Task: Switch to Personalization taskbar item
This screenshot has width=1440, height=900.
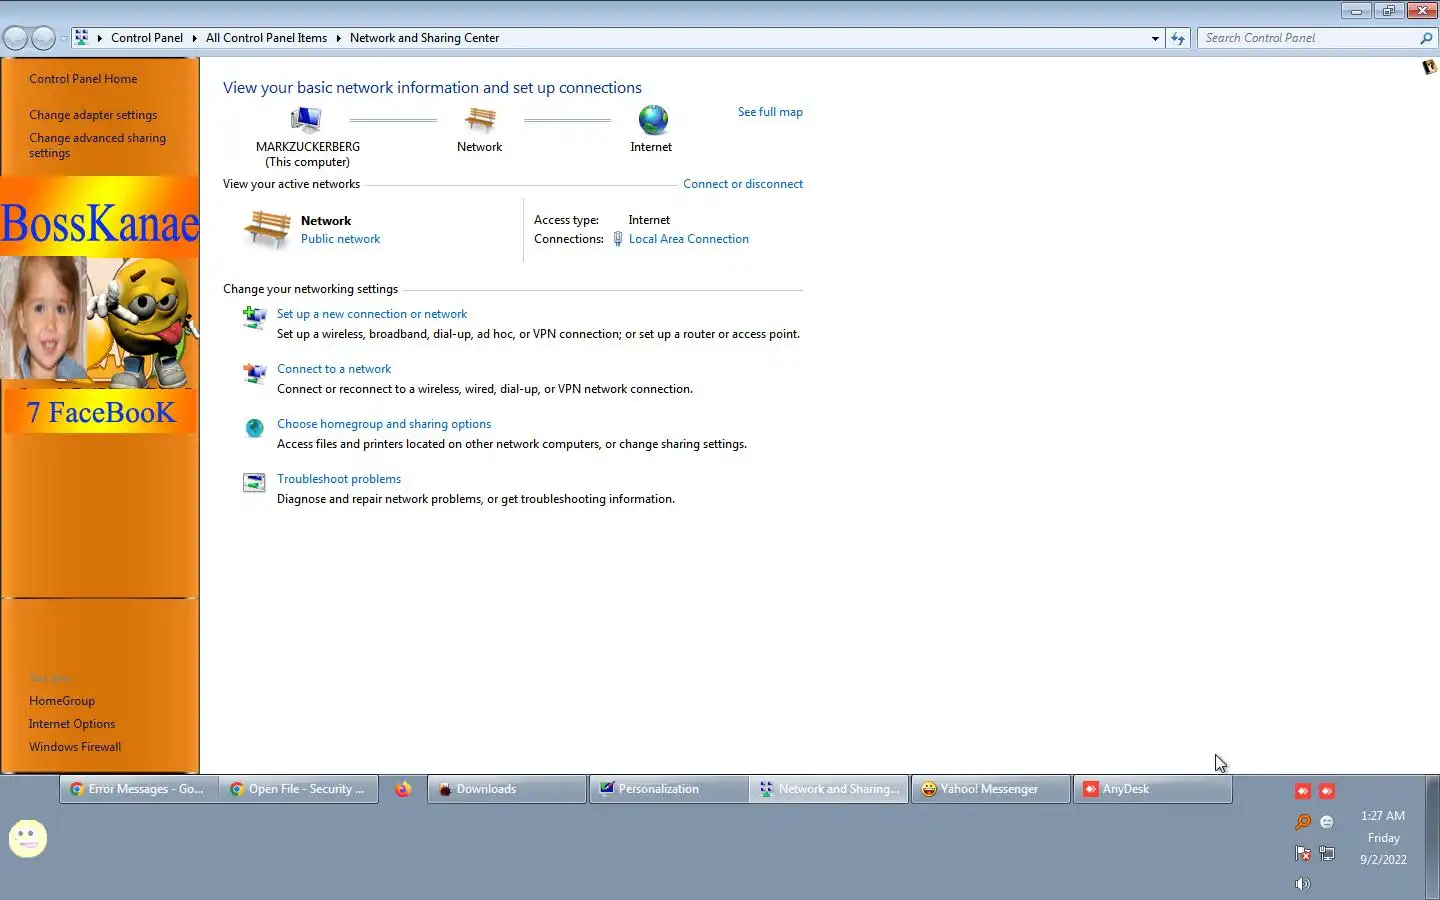Action: click(669, 789)
